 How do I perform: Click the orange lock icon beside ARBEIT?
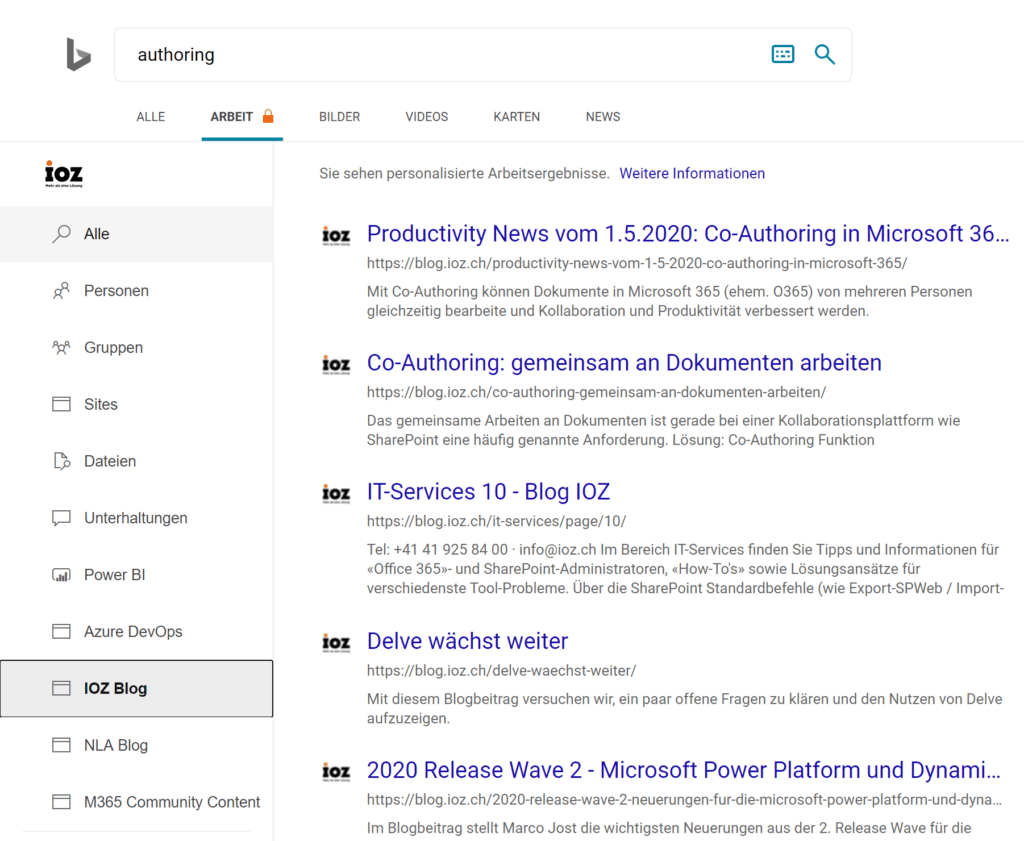268,116
